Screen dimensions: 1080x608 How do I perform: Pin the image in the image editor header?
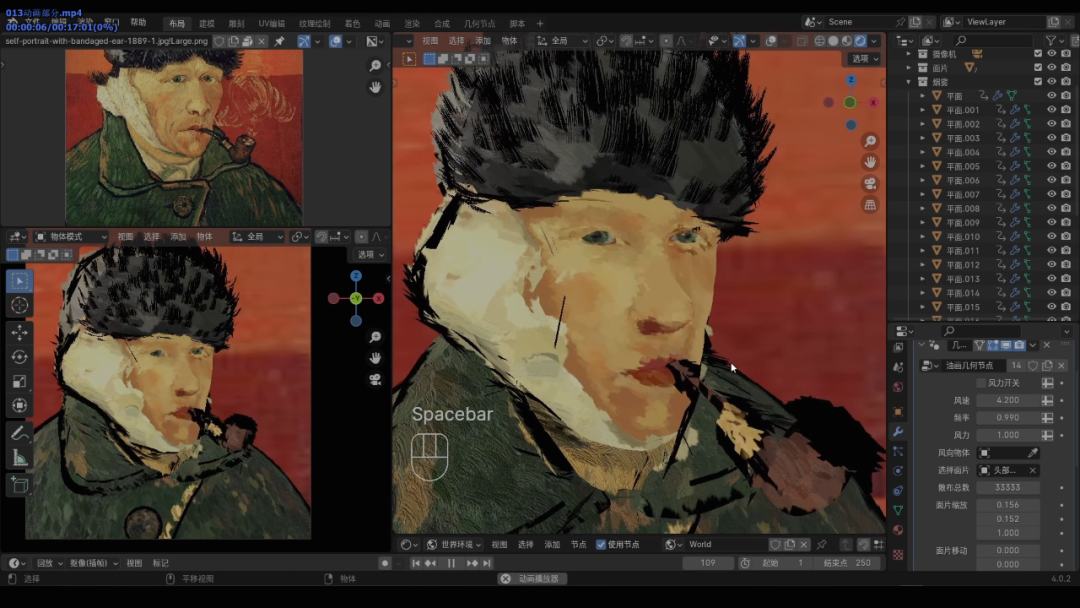280,41
